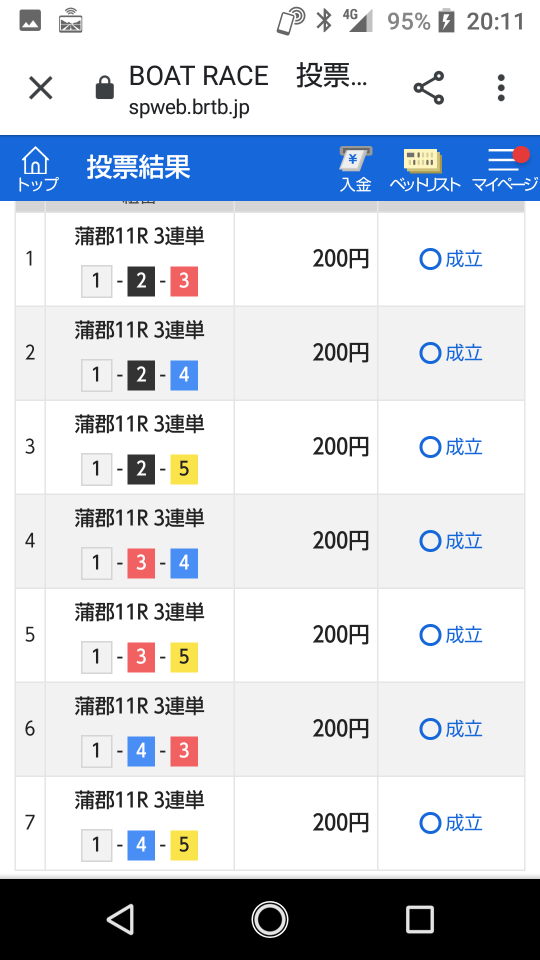Viewport: 540px width, 960px height.
Task: Tap the Top home icon
Action: [x=36, y=169]
